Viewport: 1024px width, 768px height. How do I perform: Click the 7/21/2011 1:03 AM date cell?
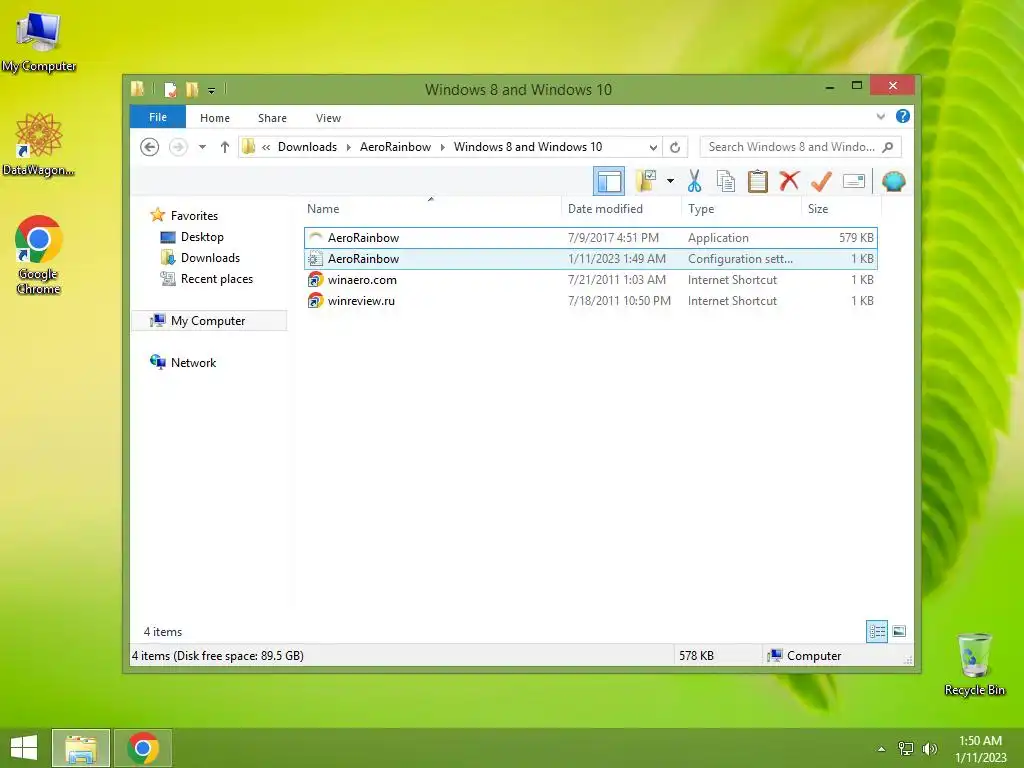coord(616,280)
